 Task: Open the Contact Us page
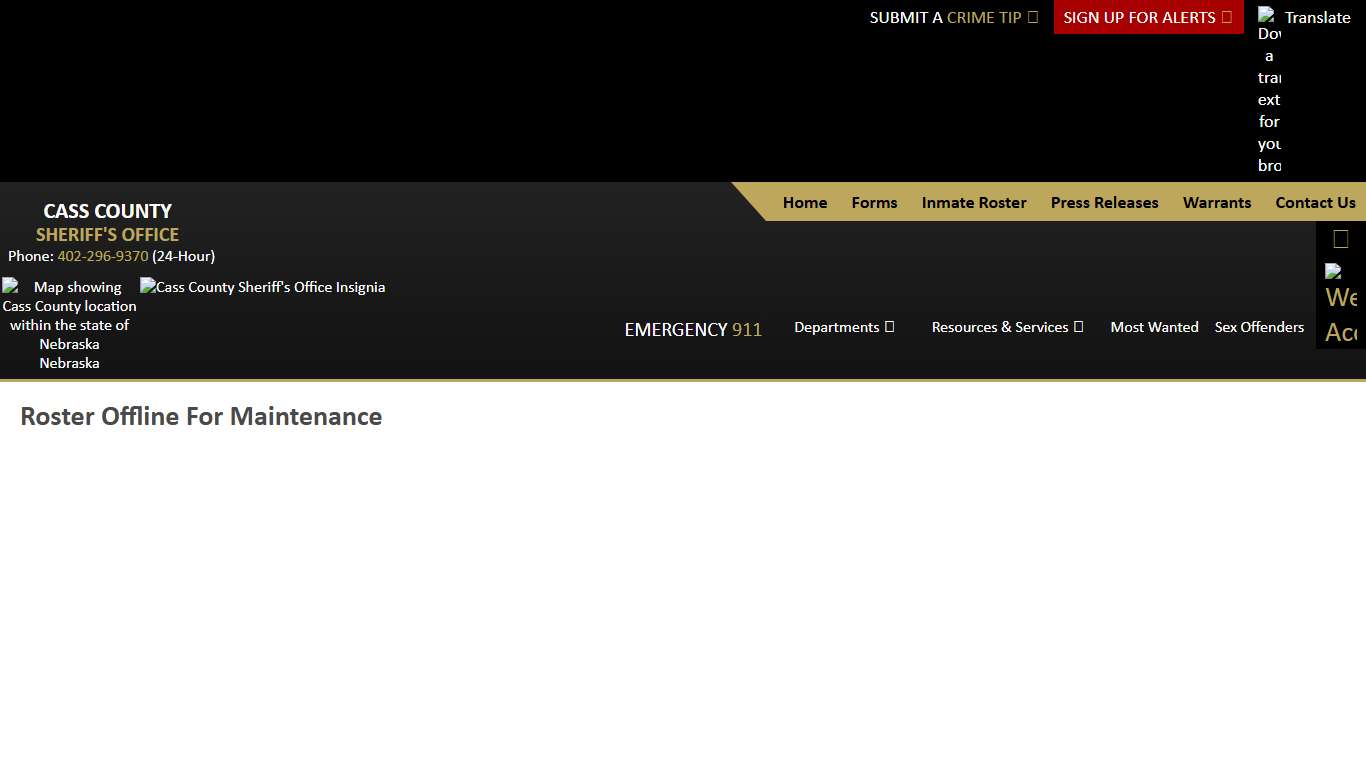point(1315,203)
